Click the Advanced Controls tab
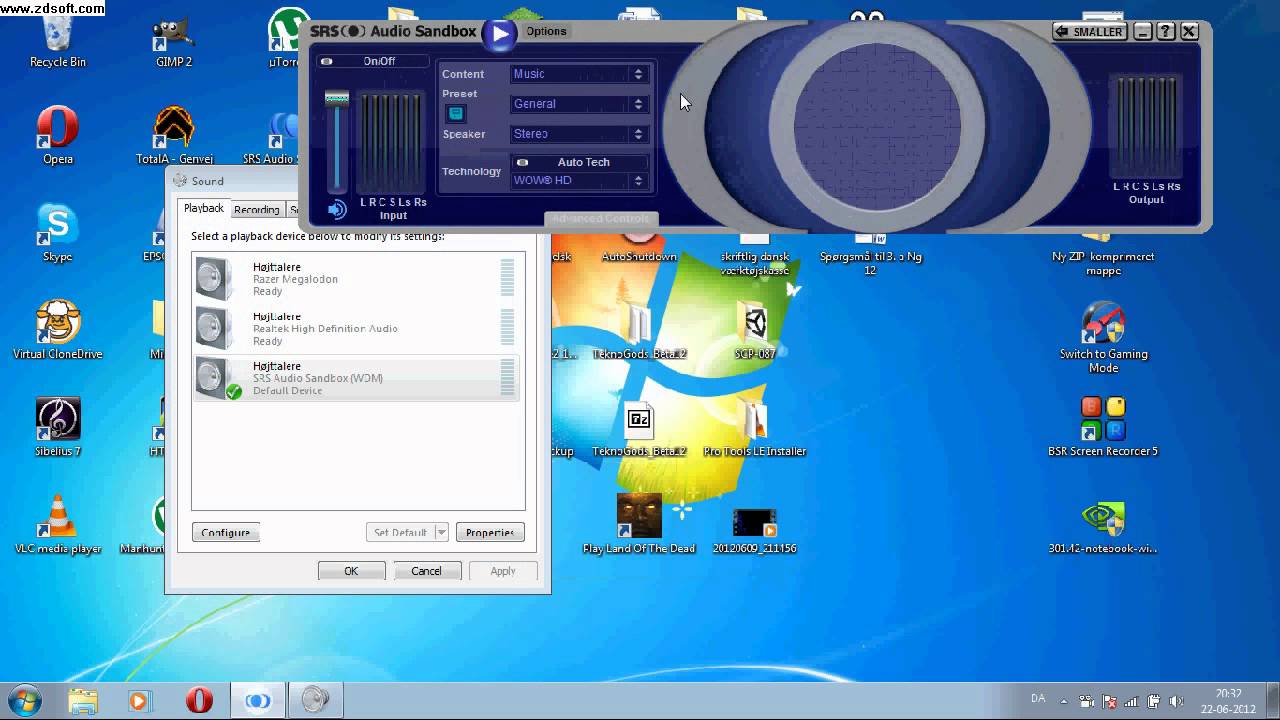The width and height of the screenshot is (1280, 720). 601,218
